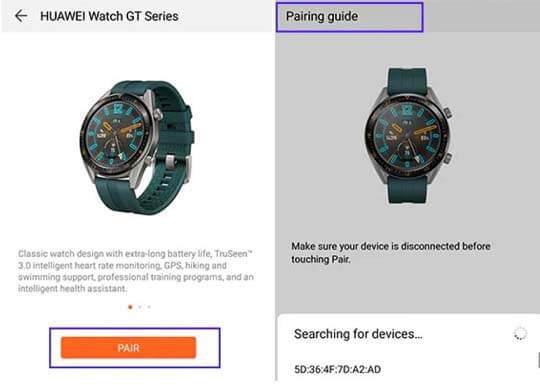The image size is (540, 385).
Task: Click the scrollbar handle beside the device list
Action: [x=539, y=360]
